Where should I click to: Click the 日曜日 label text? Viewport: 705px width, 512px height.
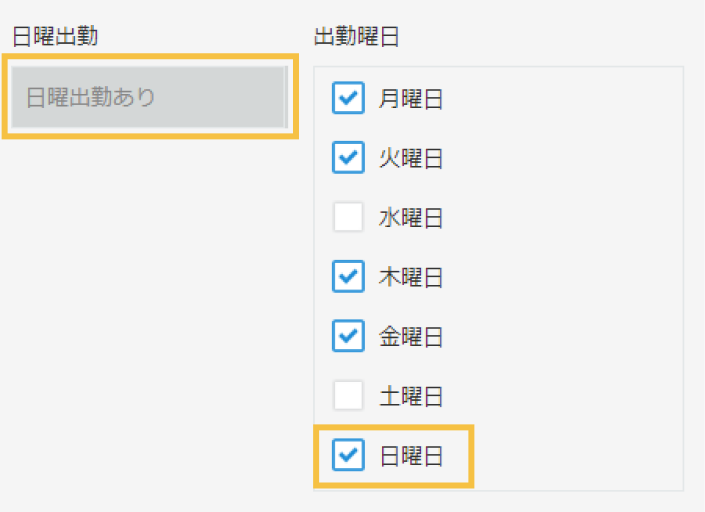coord(410,456)
